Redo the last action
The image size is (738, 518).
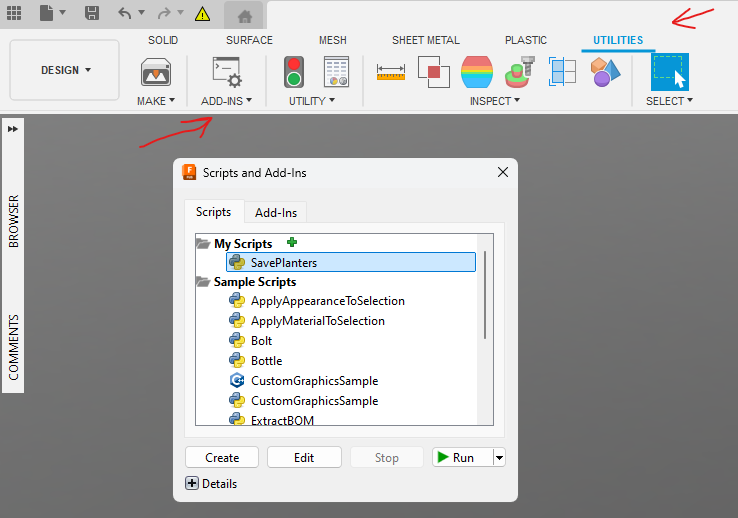click(164, 13)
